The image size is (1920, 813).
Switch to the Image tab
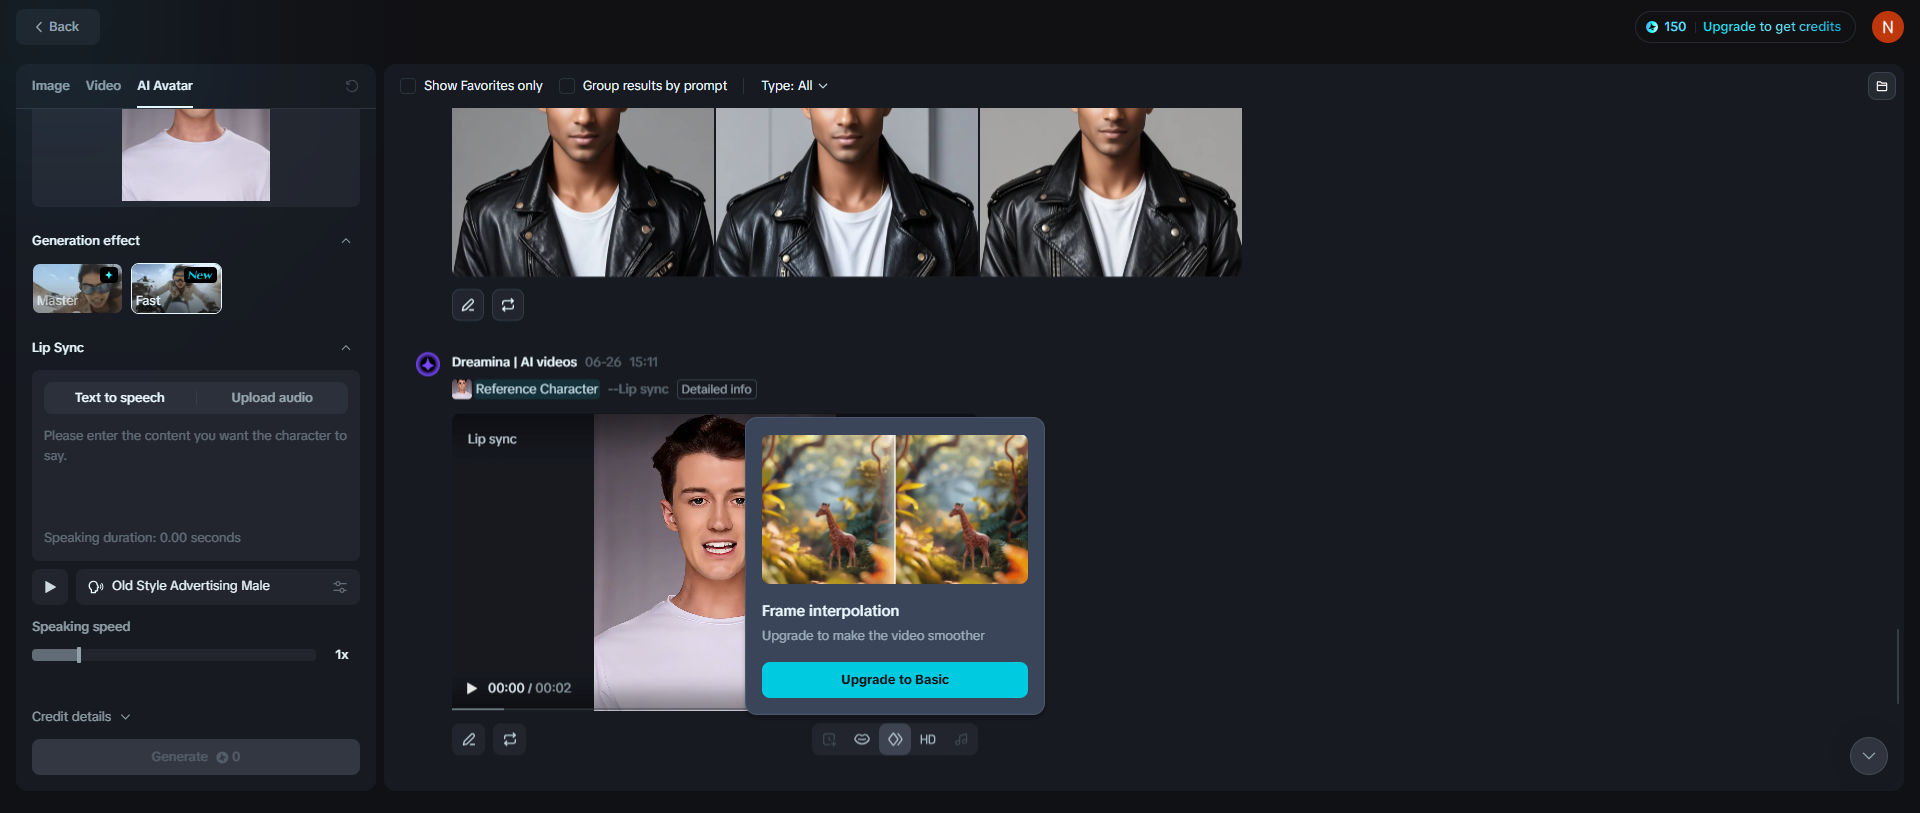(51, 86)
